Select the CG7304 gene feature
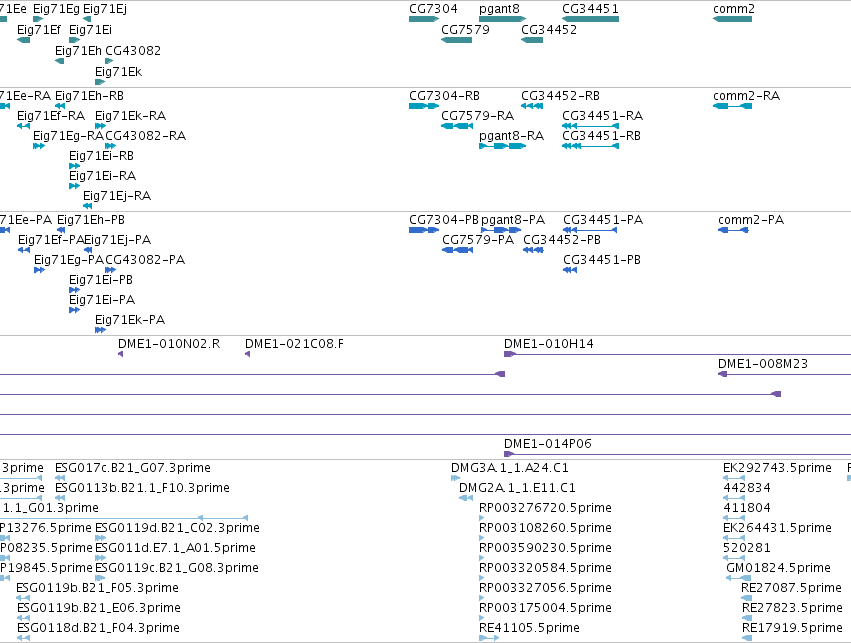Image resolution: width=851 pixels, height=643 pixels. [424, 19]
